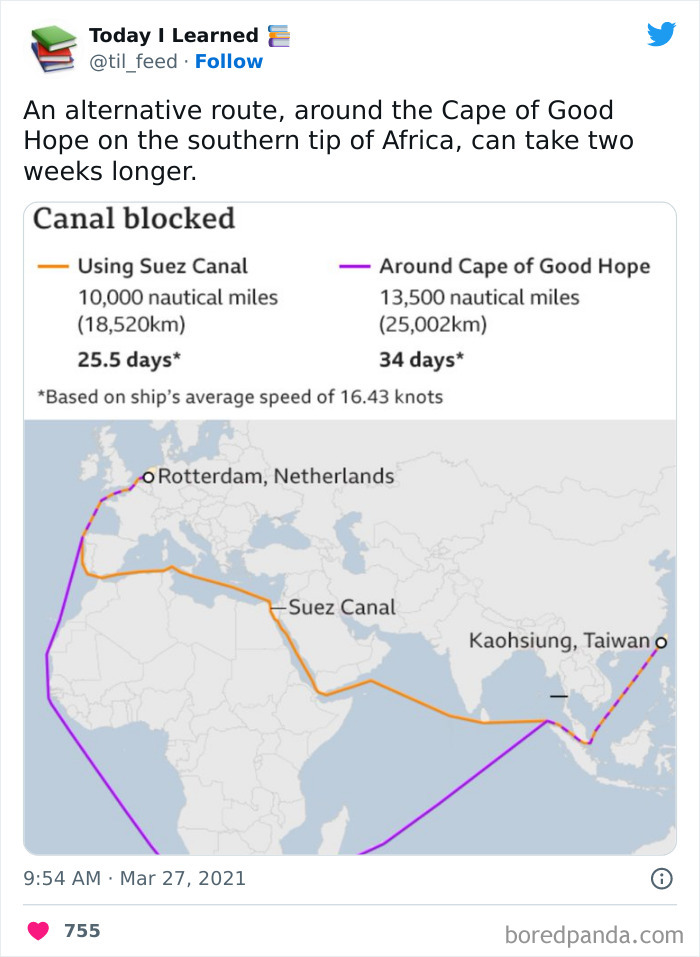Open the tweet info icon
This screenshot has height=957, width=700.
pos(661,879)
